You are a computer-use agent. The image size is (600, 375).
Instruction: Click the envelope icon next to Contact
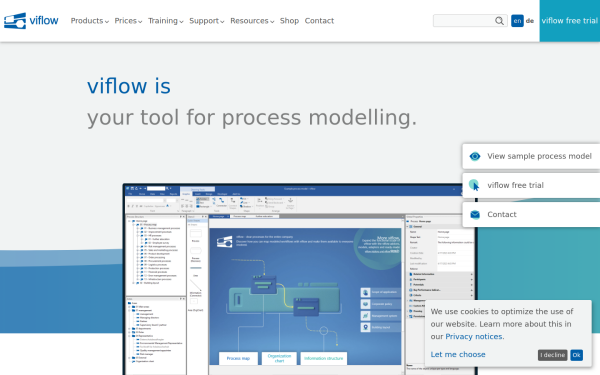[x=475, y=215]
